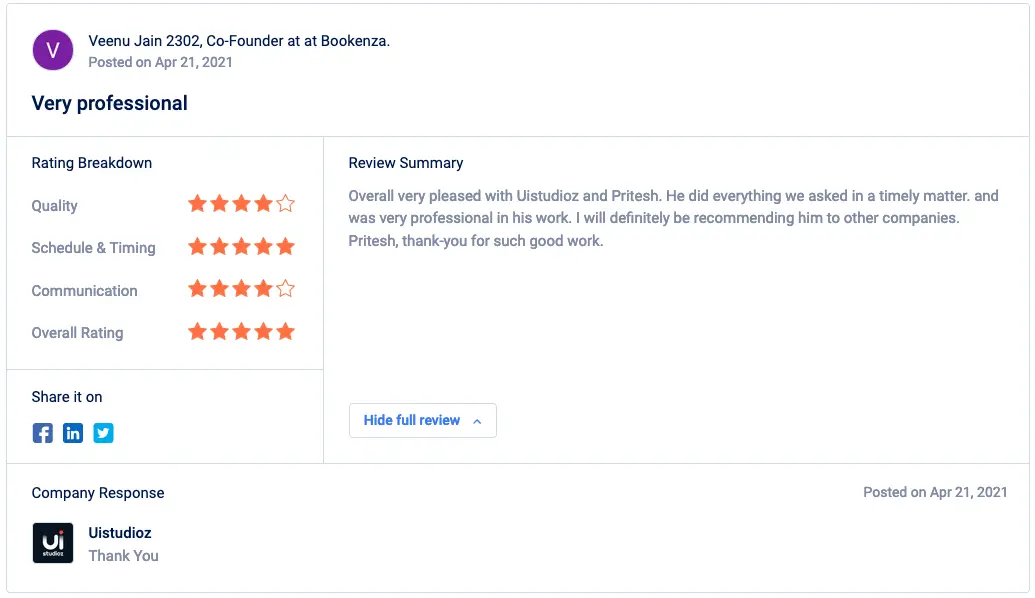Open Uistudioz company name link
This screenshot has height=598, width=1035.
120,533
